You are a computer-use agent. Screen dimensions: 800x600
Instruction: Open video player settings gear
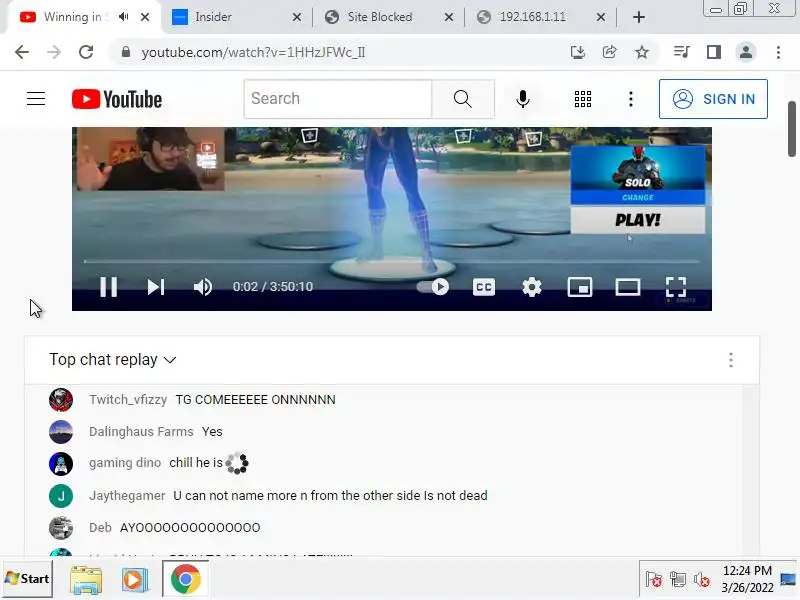(x=532, y=287)
